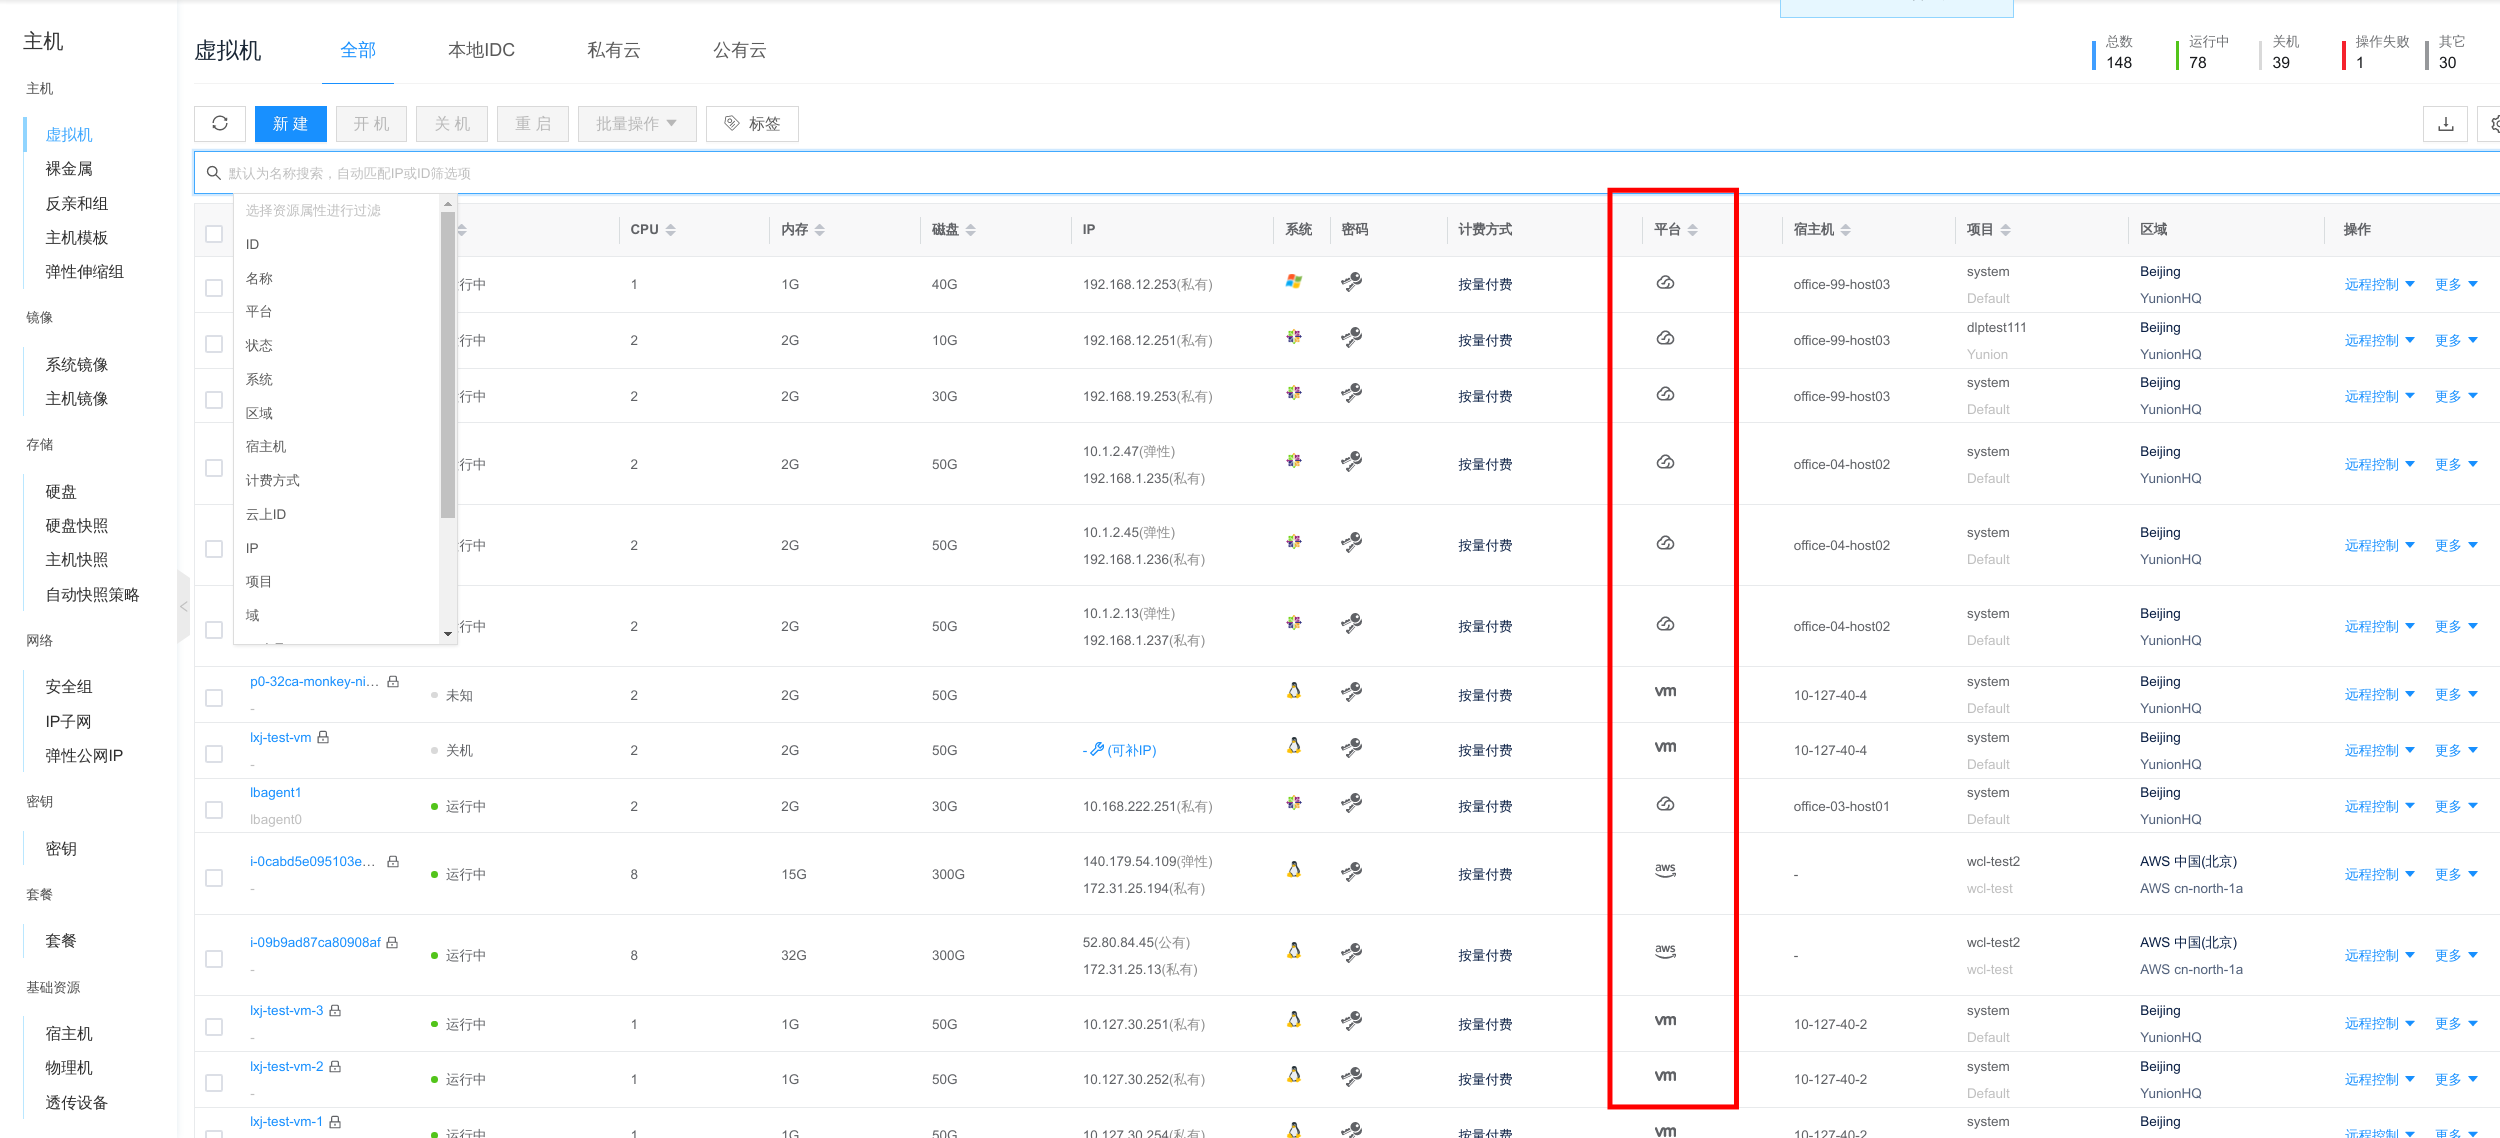
Task: Click VMware platform icon for p0-32ca-monkey row
Action: coord(1665,692)
